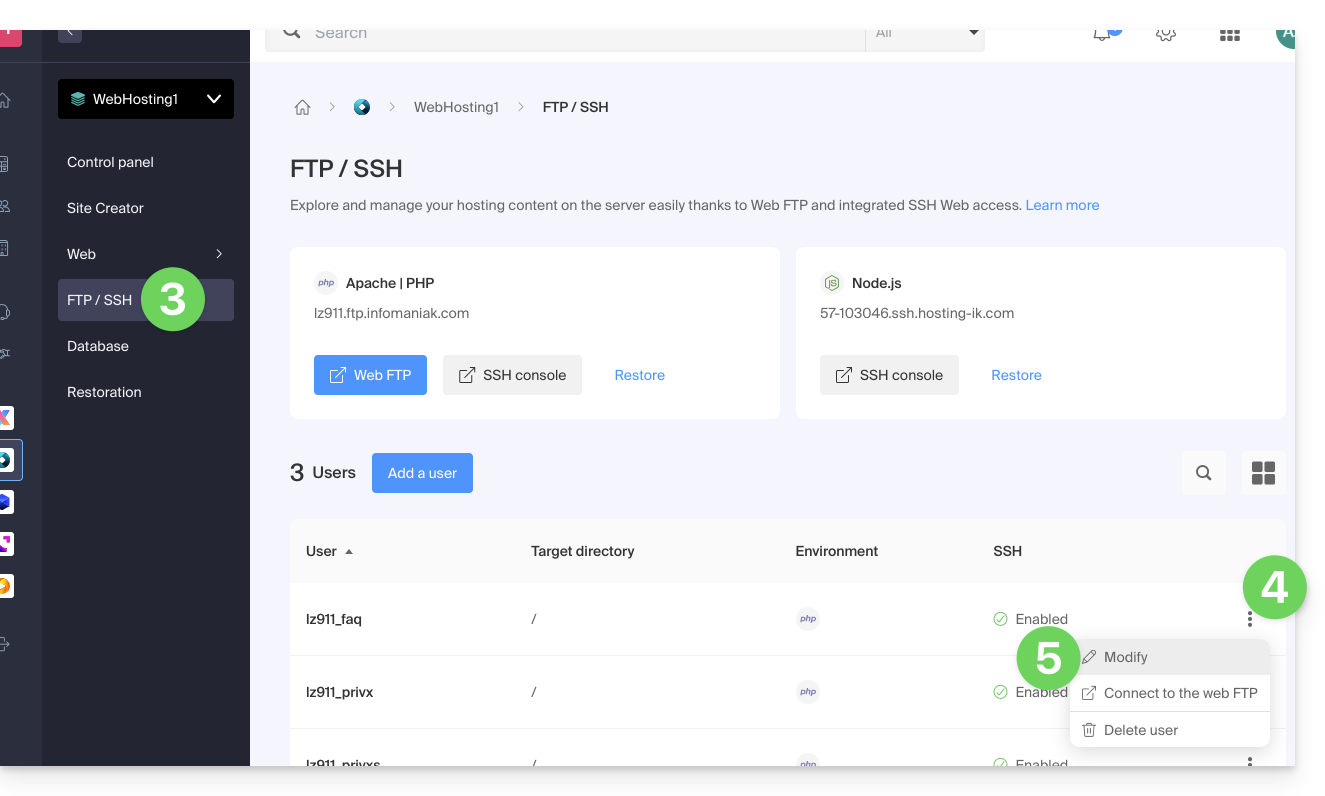Viewport: 1325px width, 796px height.
Task: Open Control panel in the sidebar
Action: coord(110,162)
